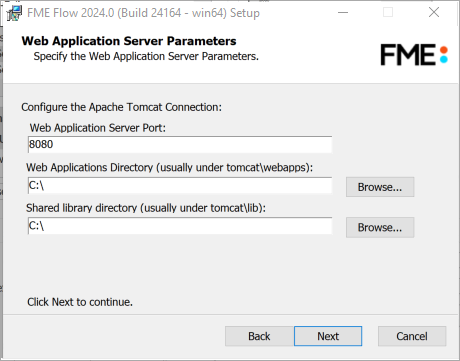Screen dimensions: 460x361
Task: Click into the Web Application Server Port field
Action: [x=180, y=144]
